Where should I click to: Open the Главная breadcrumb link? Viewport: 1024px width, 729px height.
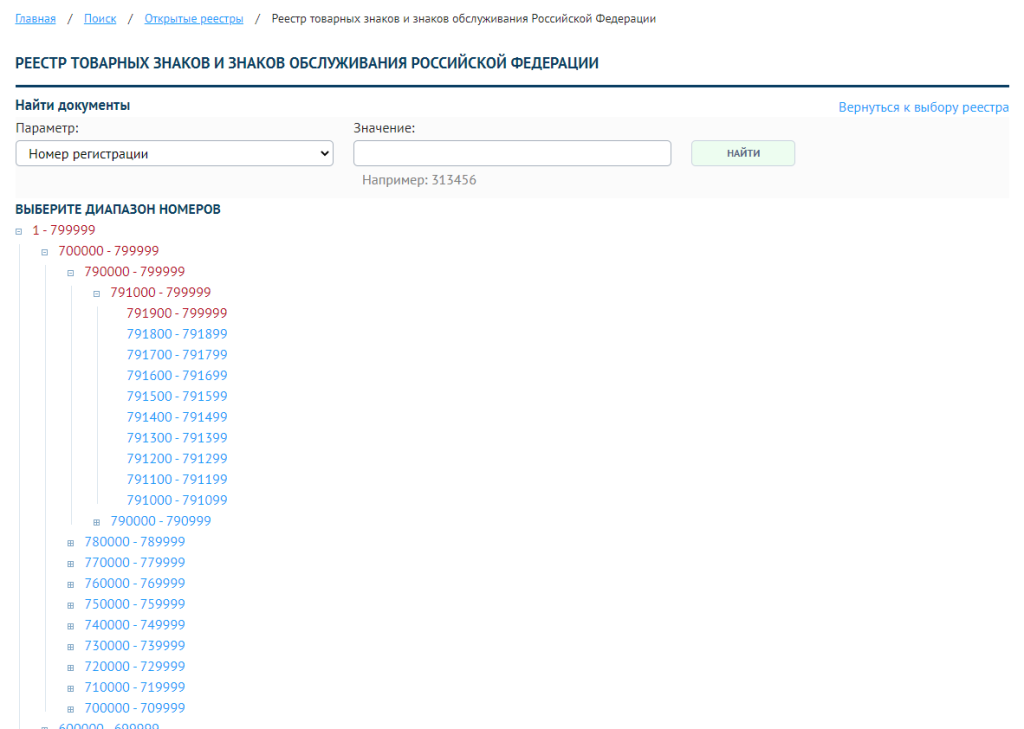point(35,18)
